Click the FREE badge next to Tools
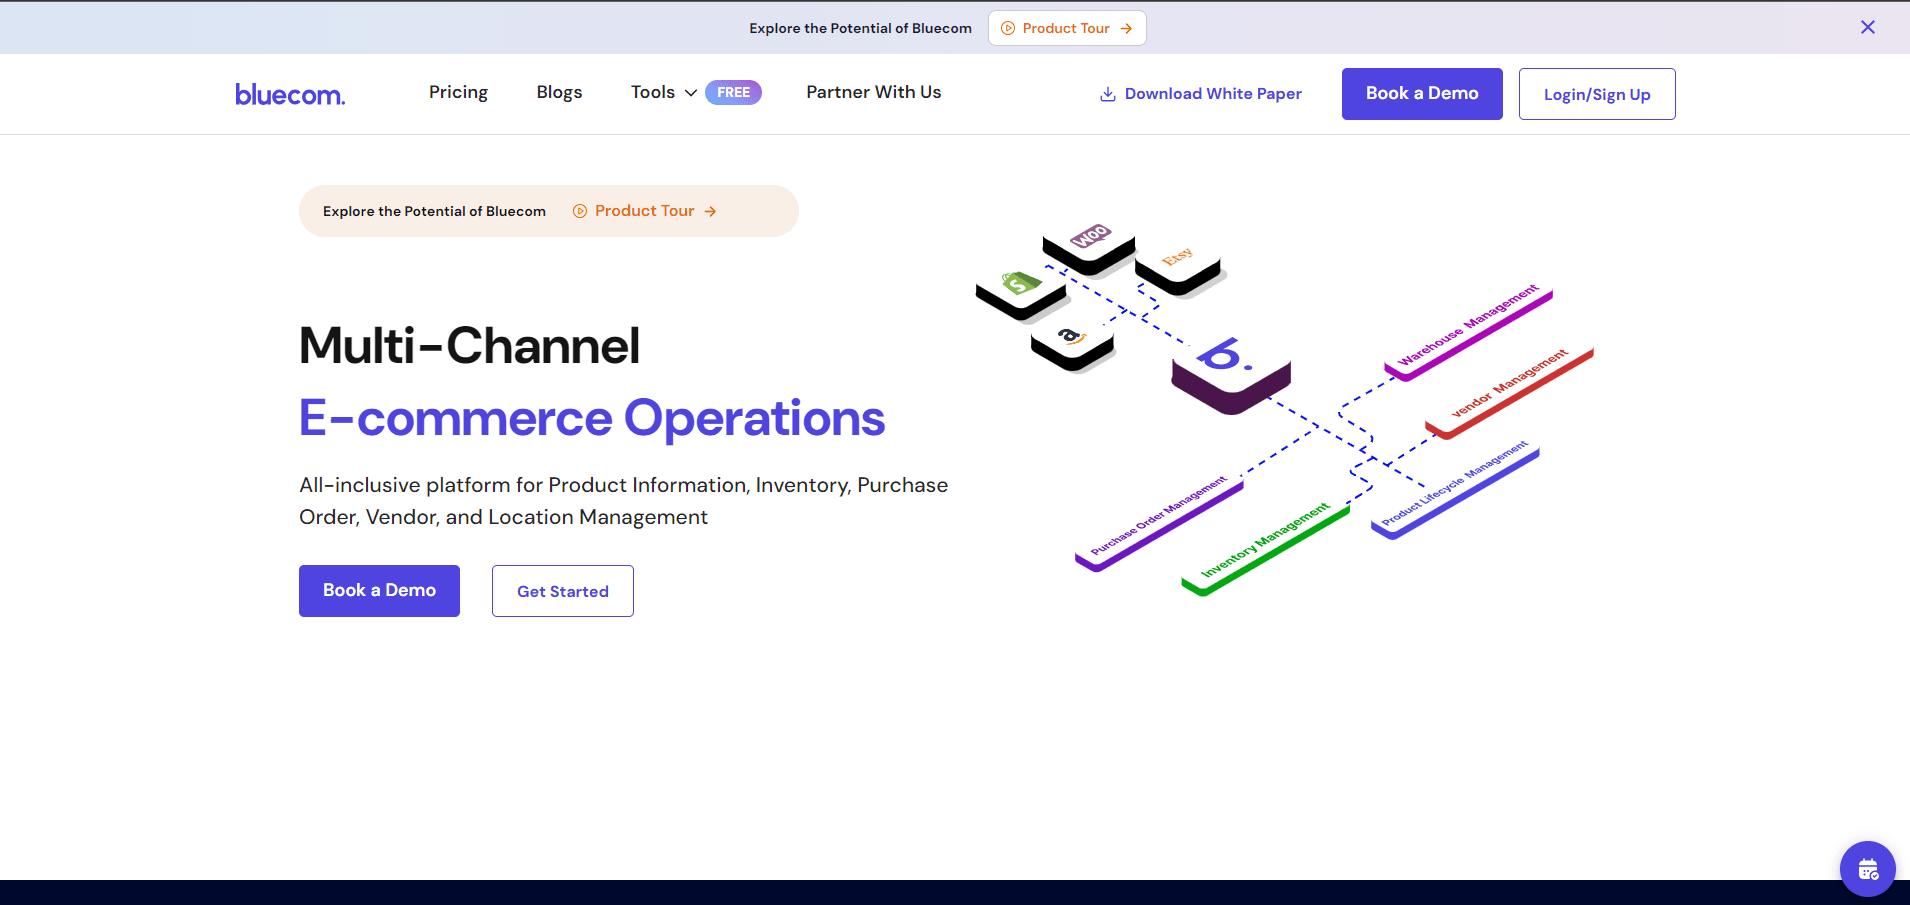This screenshot has height=905, width=1910. click(733, 92)
